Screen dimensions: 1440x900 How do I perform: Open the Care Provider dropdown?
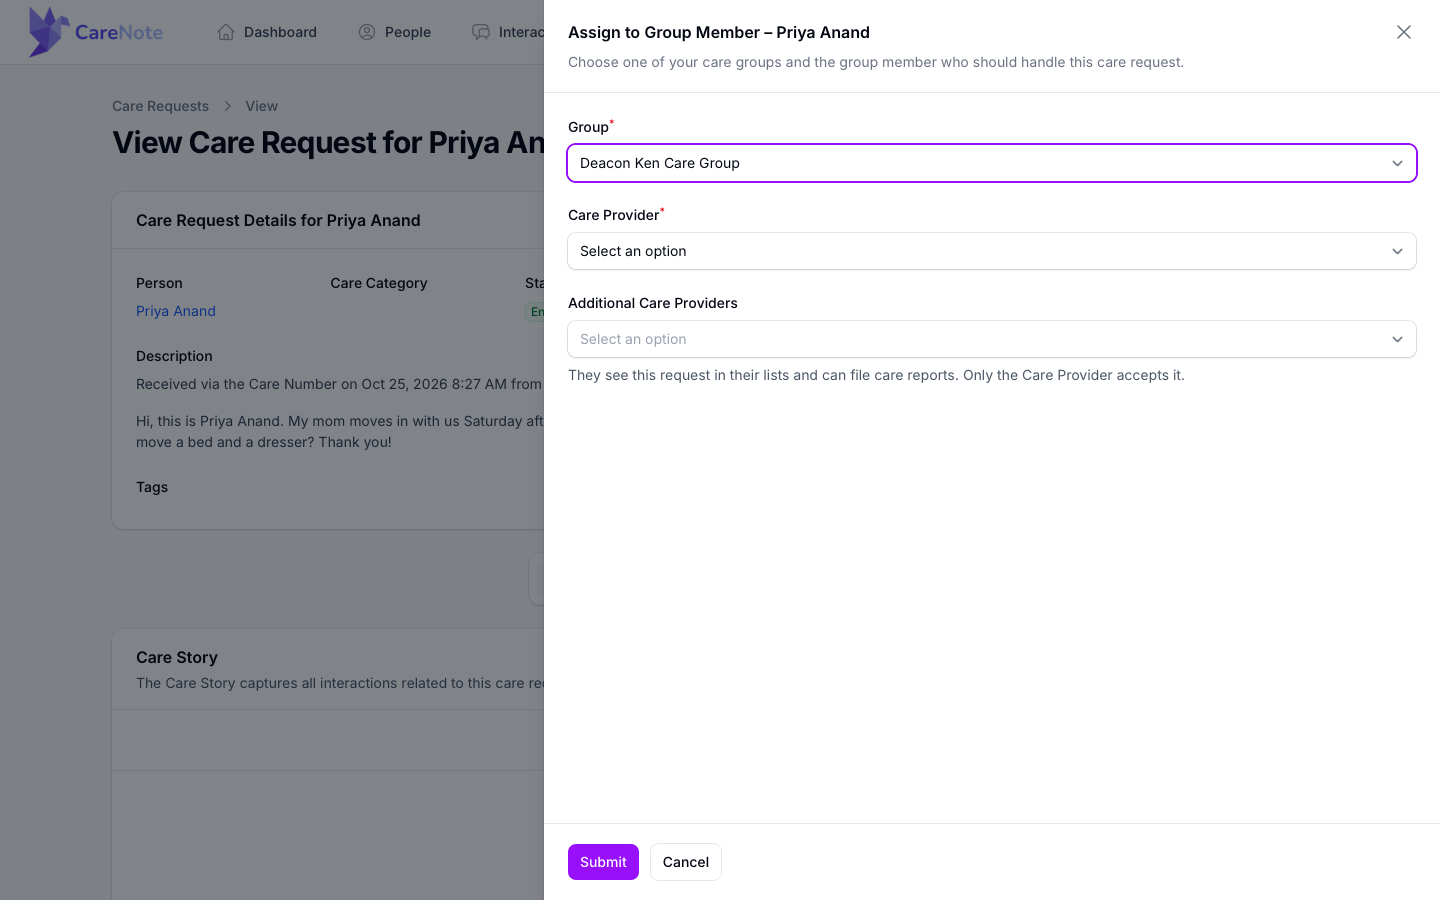click(992, 251)
